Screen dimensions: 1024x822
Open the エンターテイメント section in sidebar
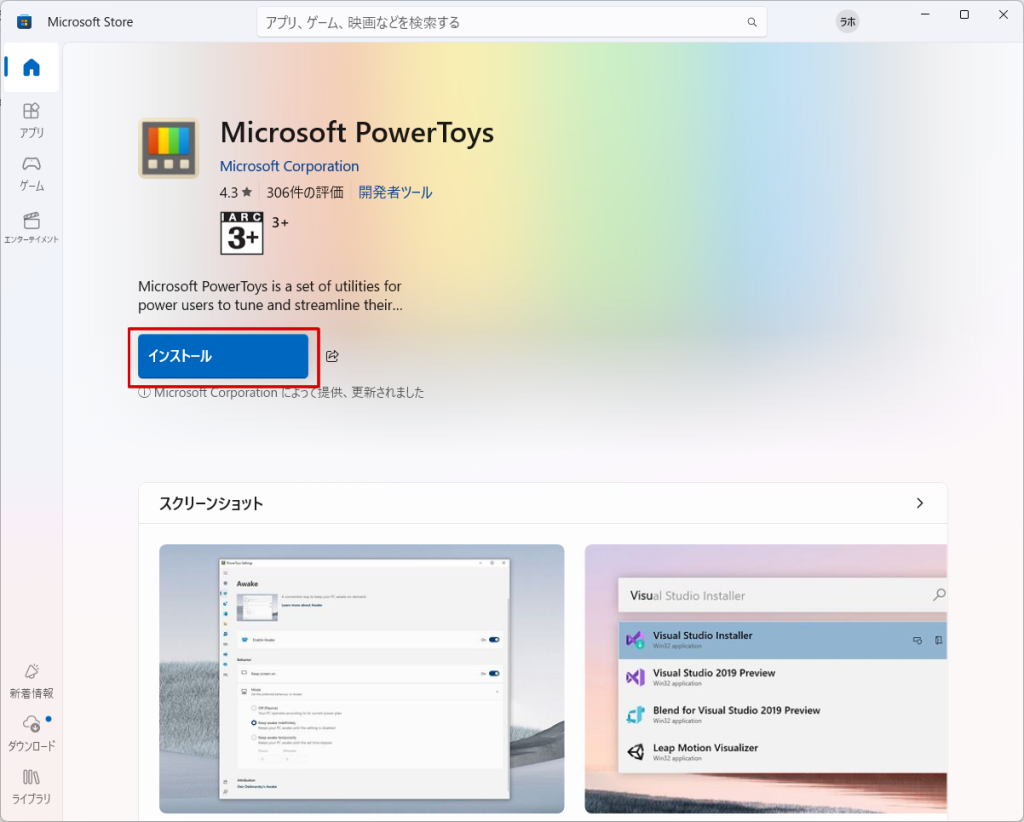click(31, 227)
